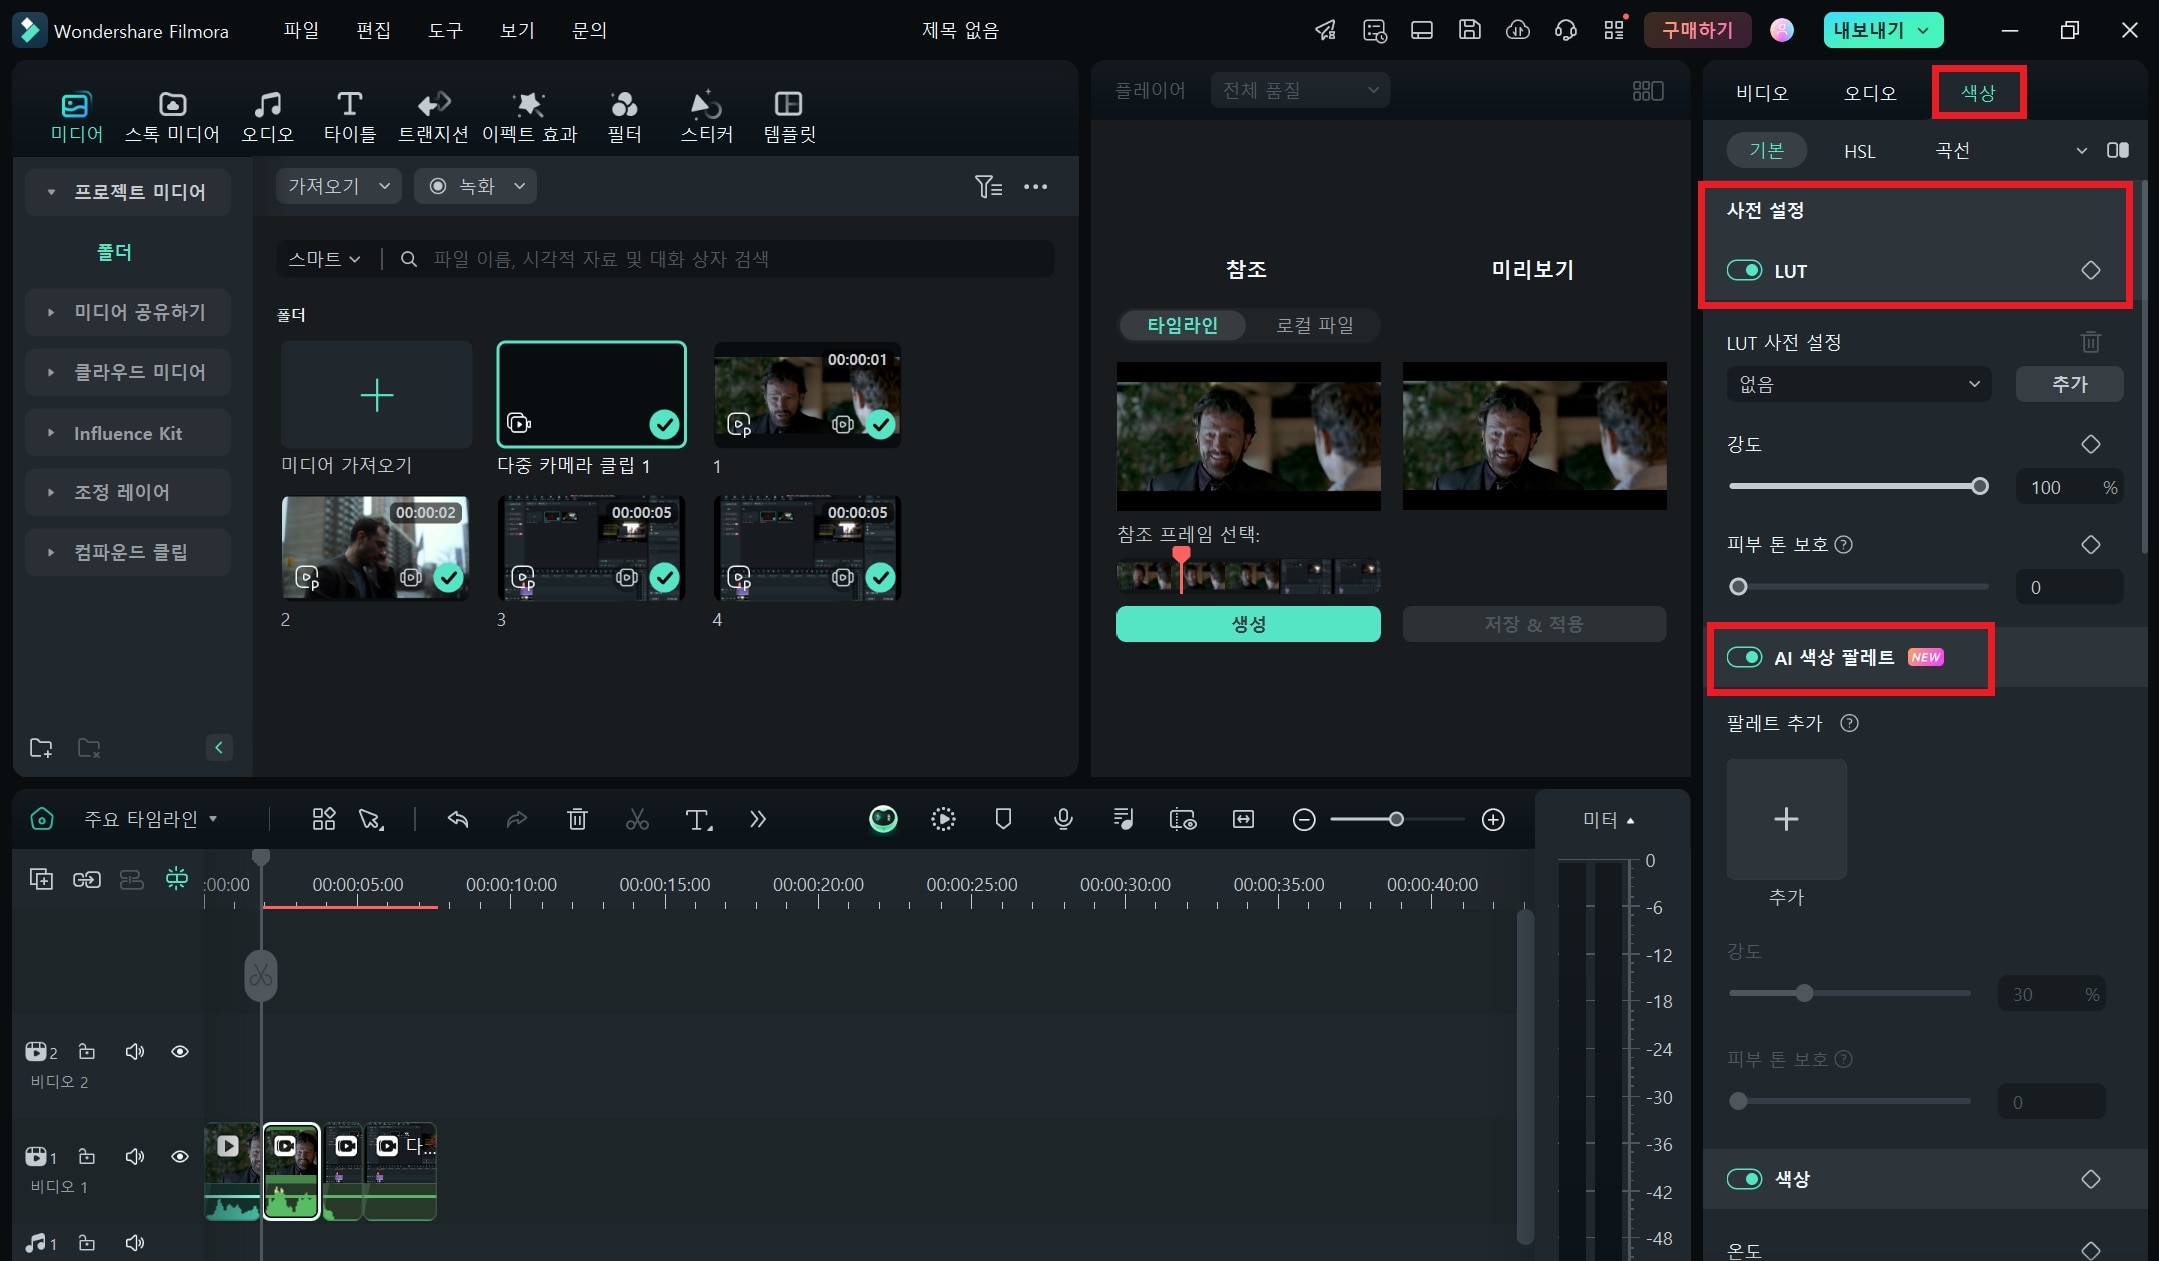This screenshot has width=2159, height=1261.
Task: Click the 생성 generate button
Action: tap(1248, 624)
